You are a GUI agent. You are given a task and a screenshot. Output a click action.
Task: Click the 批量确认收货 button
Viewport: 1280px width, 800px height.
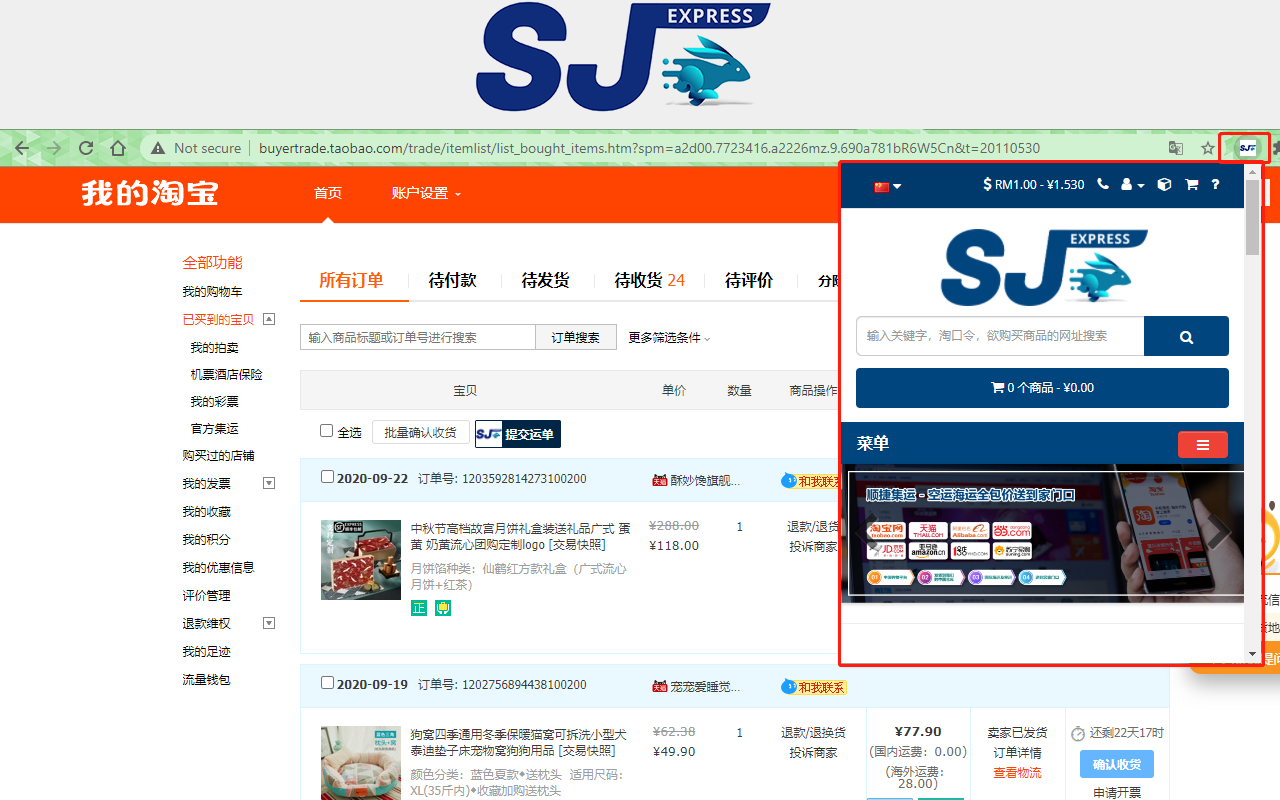[421, 432]
